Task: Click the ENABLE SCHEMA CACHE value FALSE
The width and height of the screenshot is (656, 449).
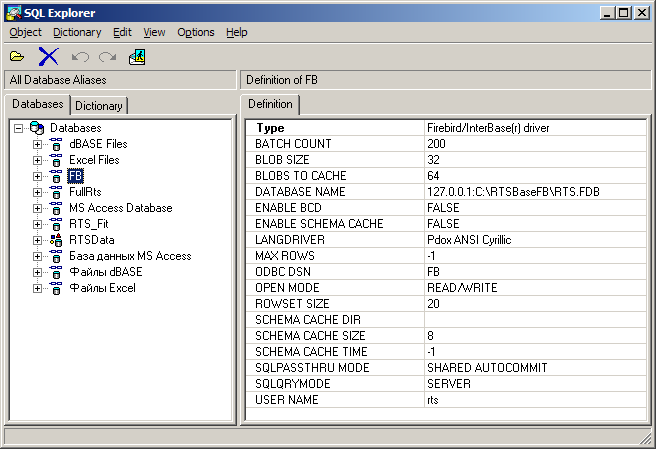Action: [x=443, y=224]
